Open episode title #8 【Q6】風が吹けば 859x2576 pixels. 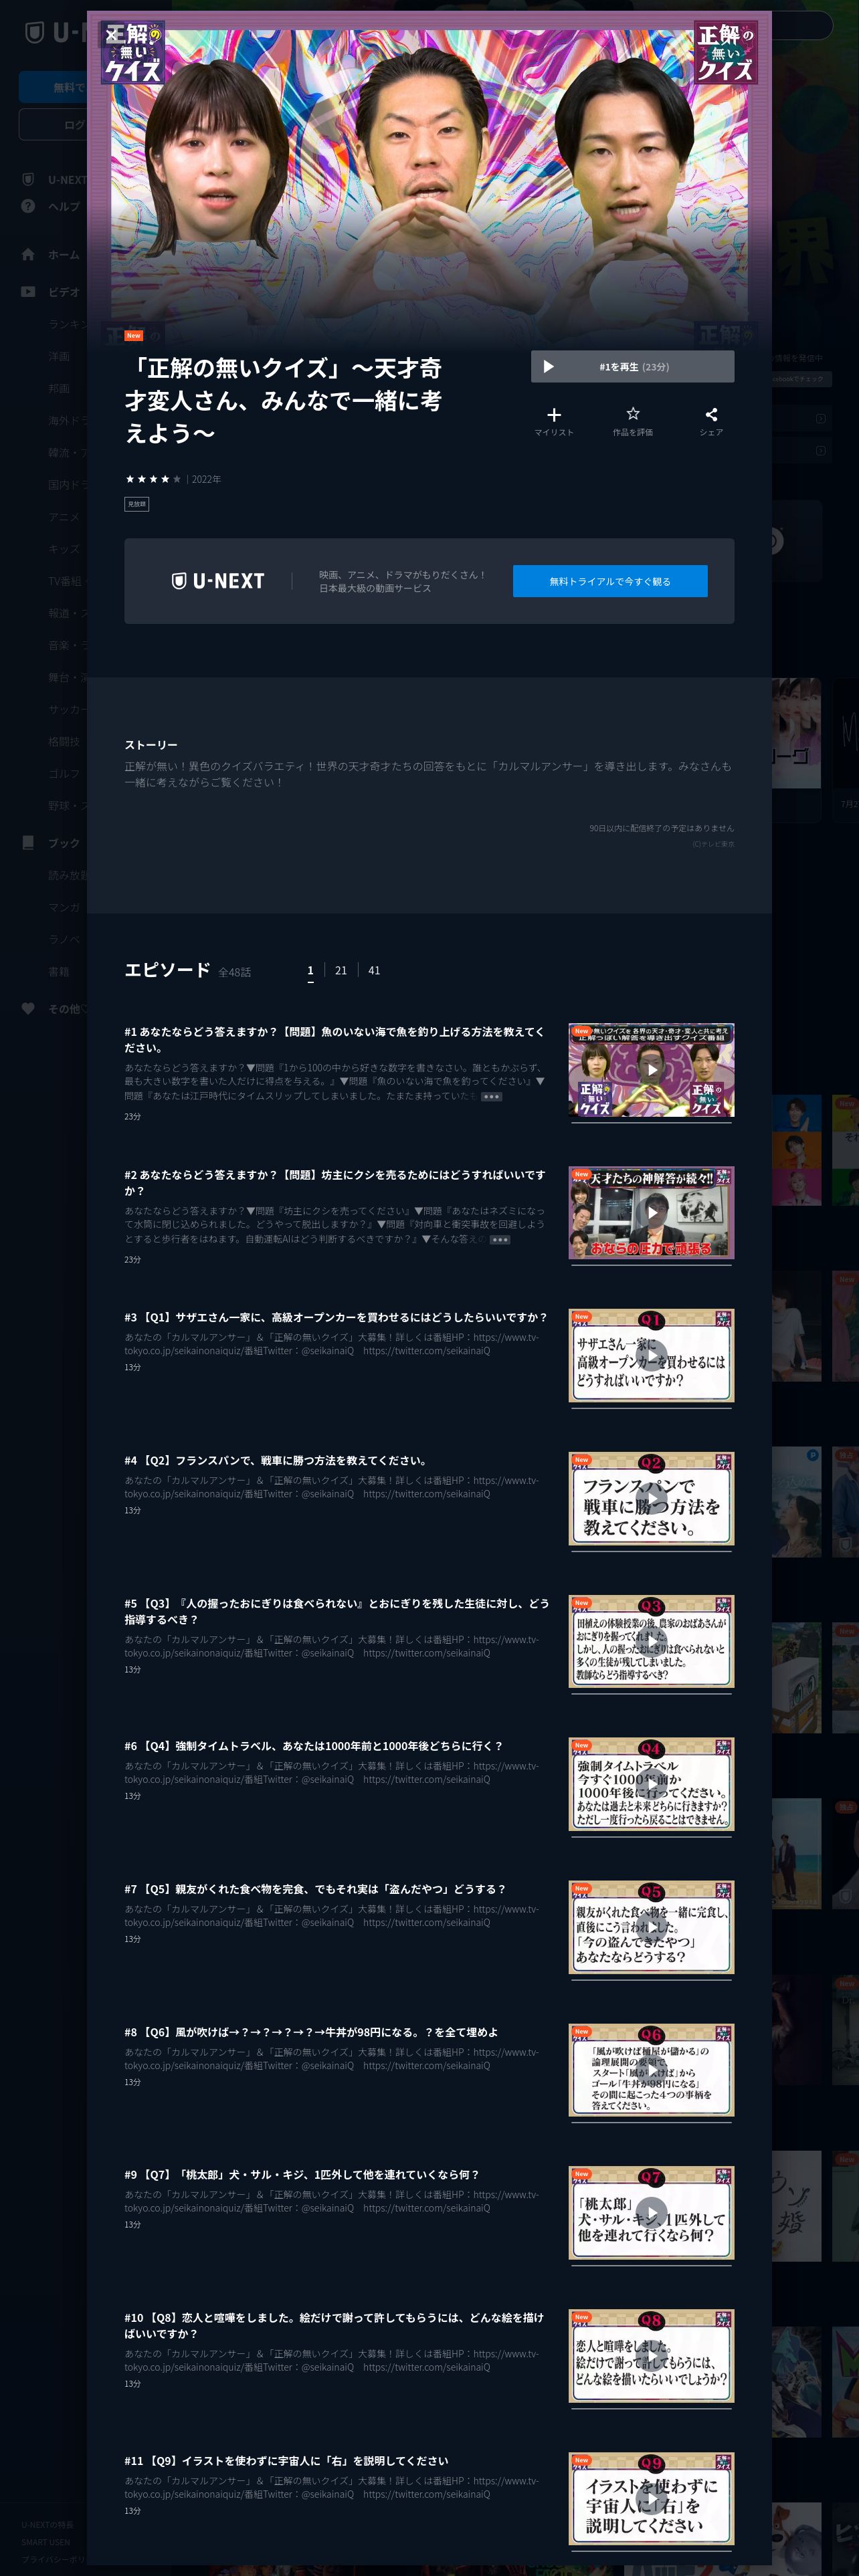(x=311, y=2032)
